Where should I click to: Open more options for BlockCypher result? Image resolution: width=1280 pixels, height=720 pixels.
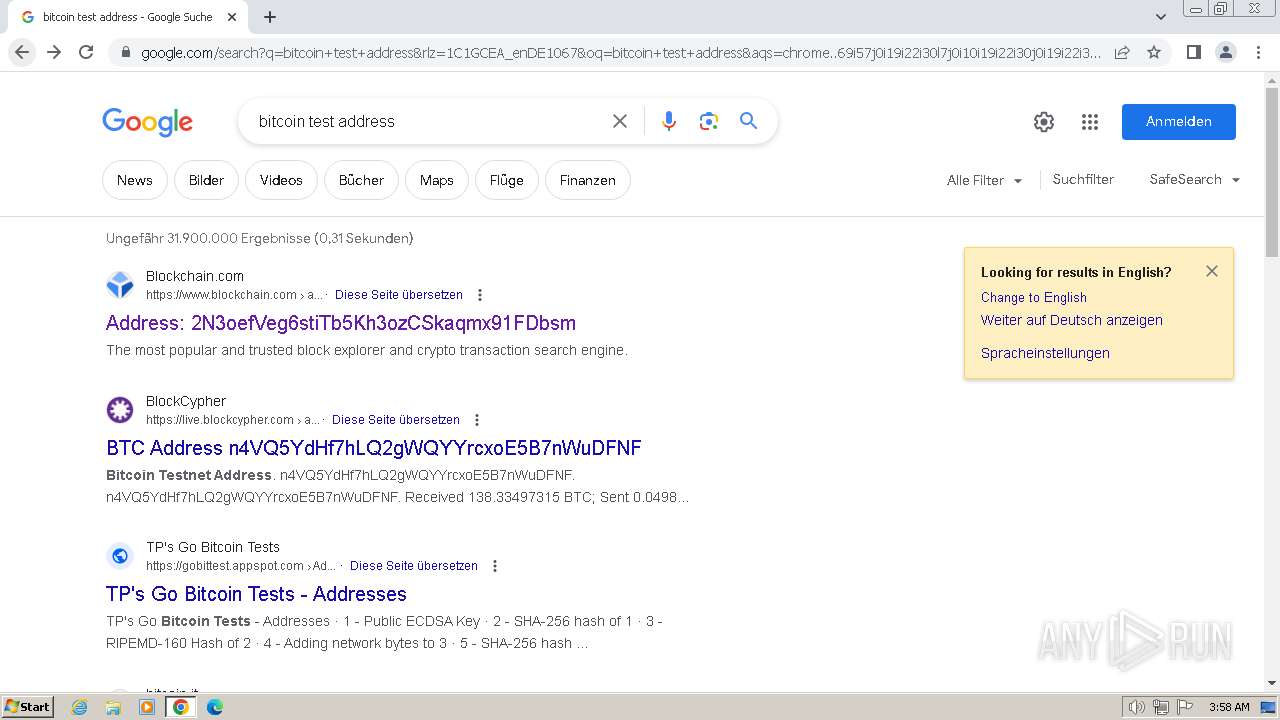point(477,420)
